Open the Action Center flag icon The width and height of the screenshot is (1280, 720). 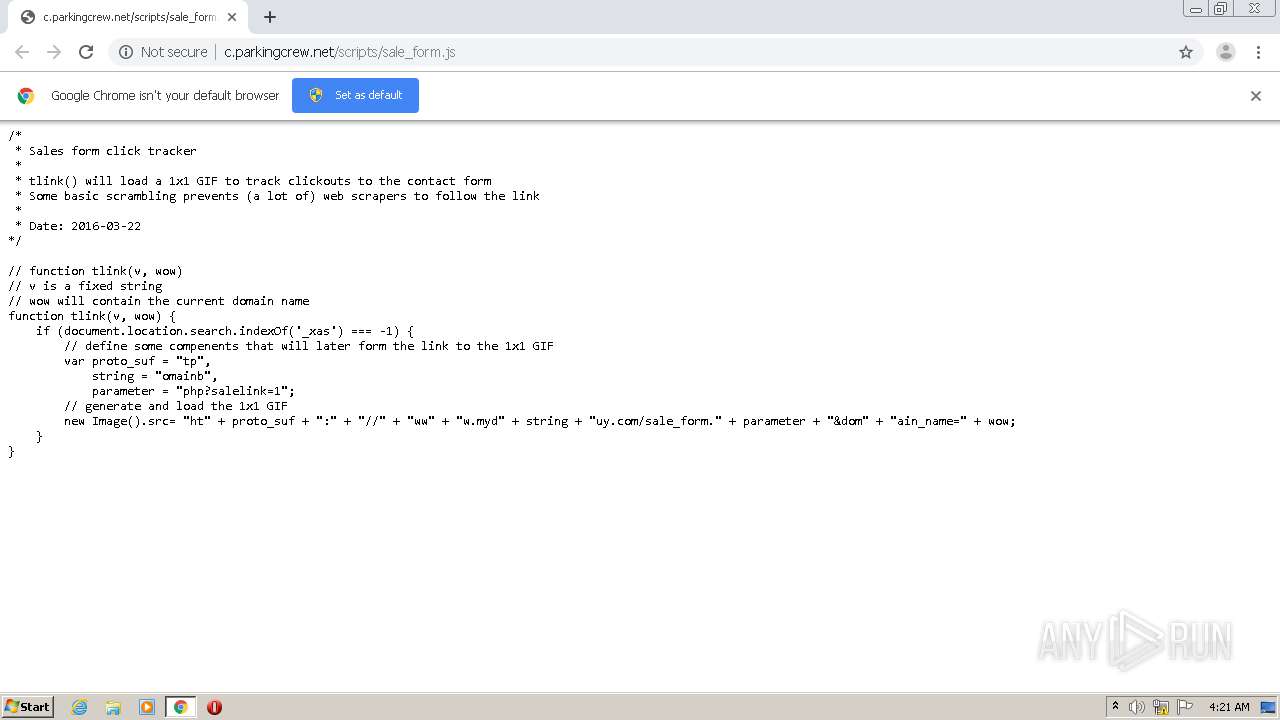coord(1185,707)
